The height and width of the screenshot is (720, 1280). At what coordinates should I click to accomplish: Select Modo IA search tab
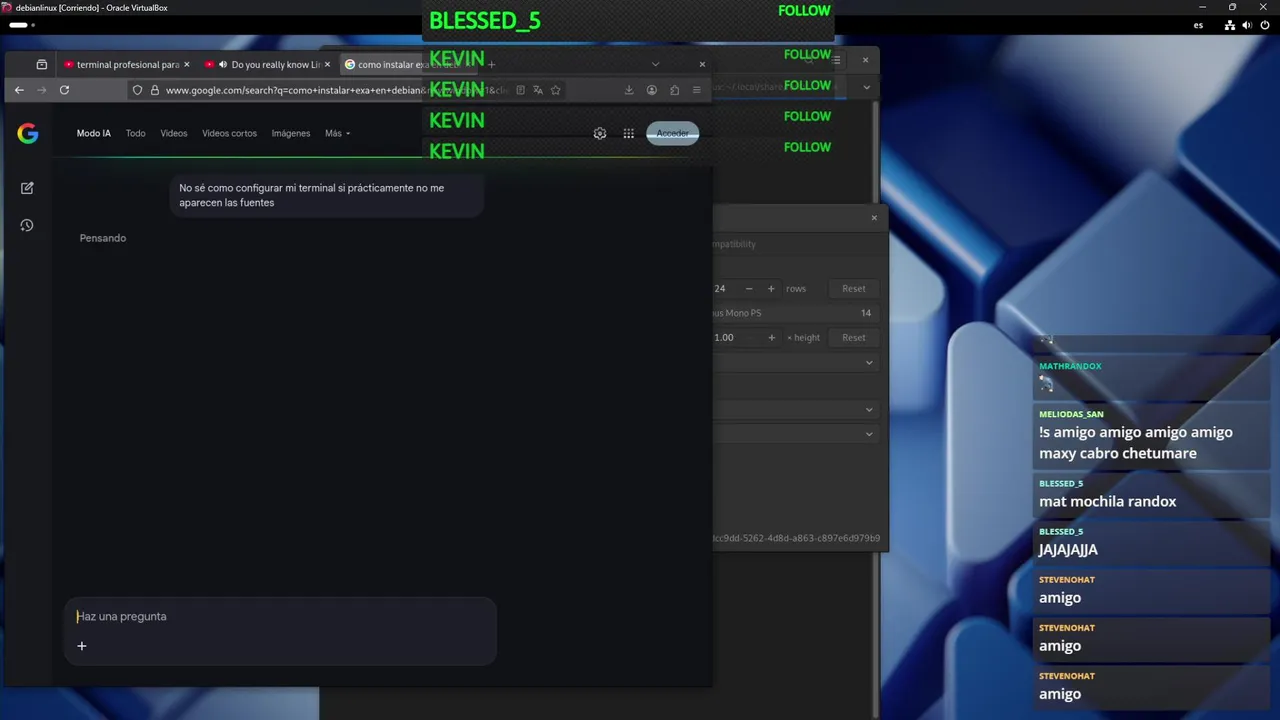94,133
